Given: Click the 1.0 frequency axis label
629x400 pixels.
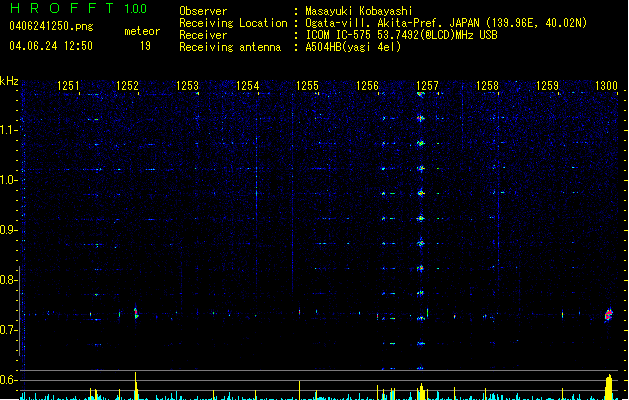Looking at the screenshot, I should click(x=8, y=180).
